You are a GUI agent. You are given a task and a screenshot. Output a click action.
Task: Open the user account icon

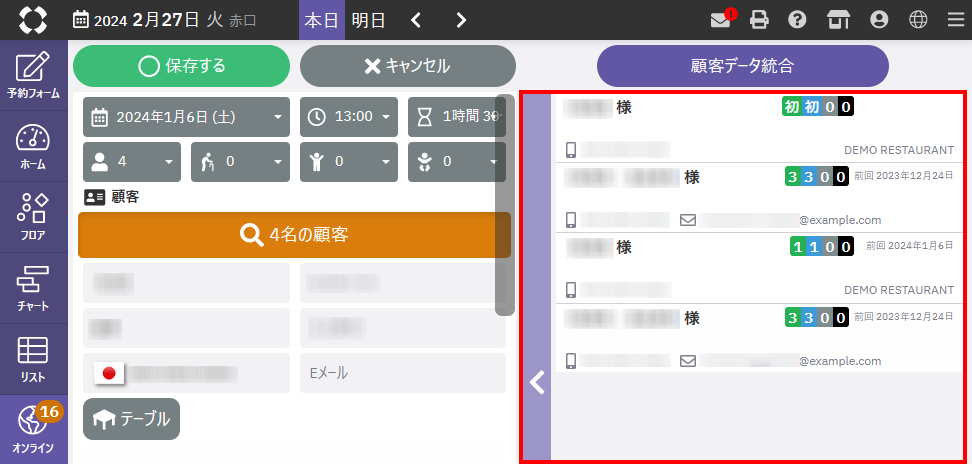879,19
